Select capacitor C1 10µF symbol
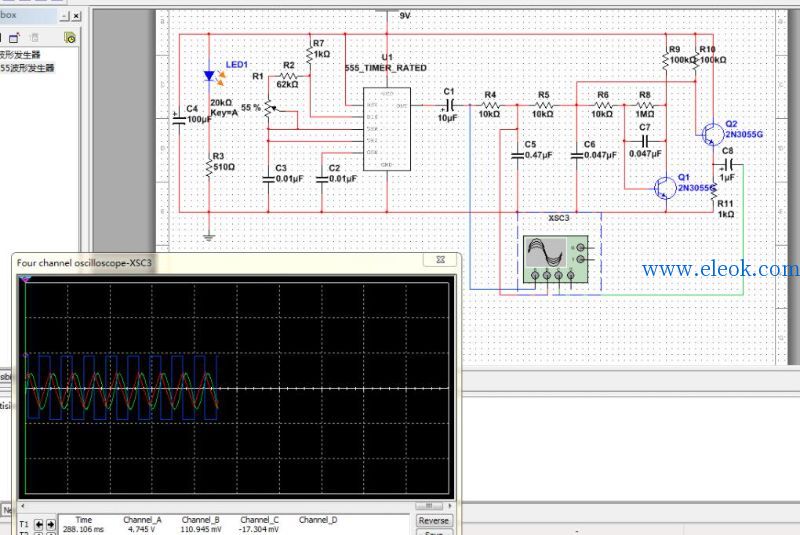 point(449,106)
